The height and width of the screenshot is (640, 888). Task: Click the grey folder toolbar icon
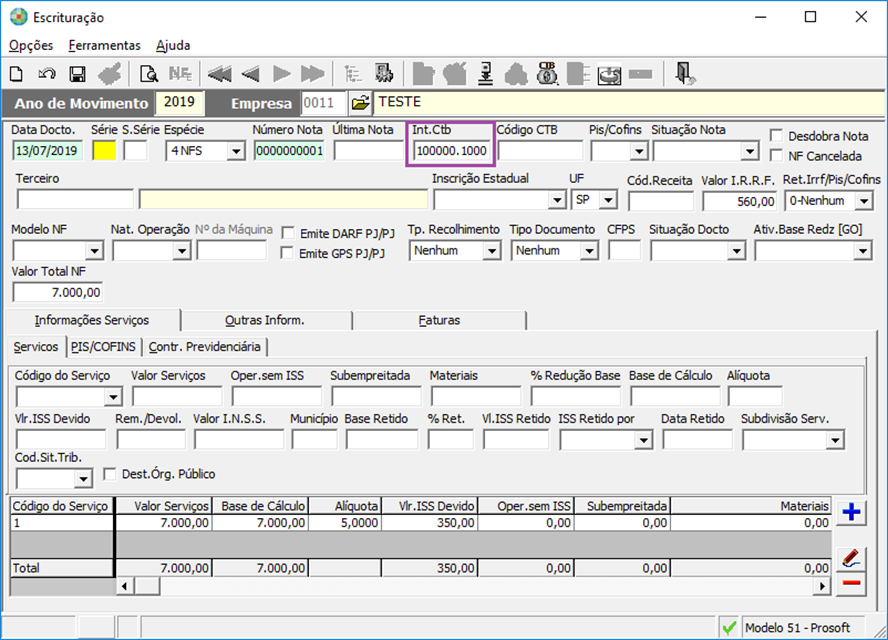click(x=423, y=74)
